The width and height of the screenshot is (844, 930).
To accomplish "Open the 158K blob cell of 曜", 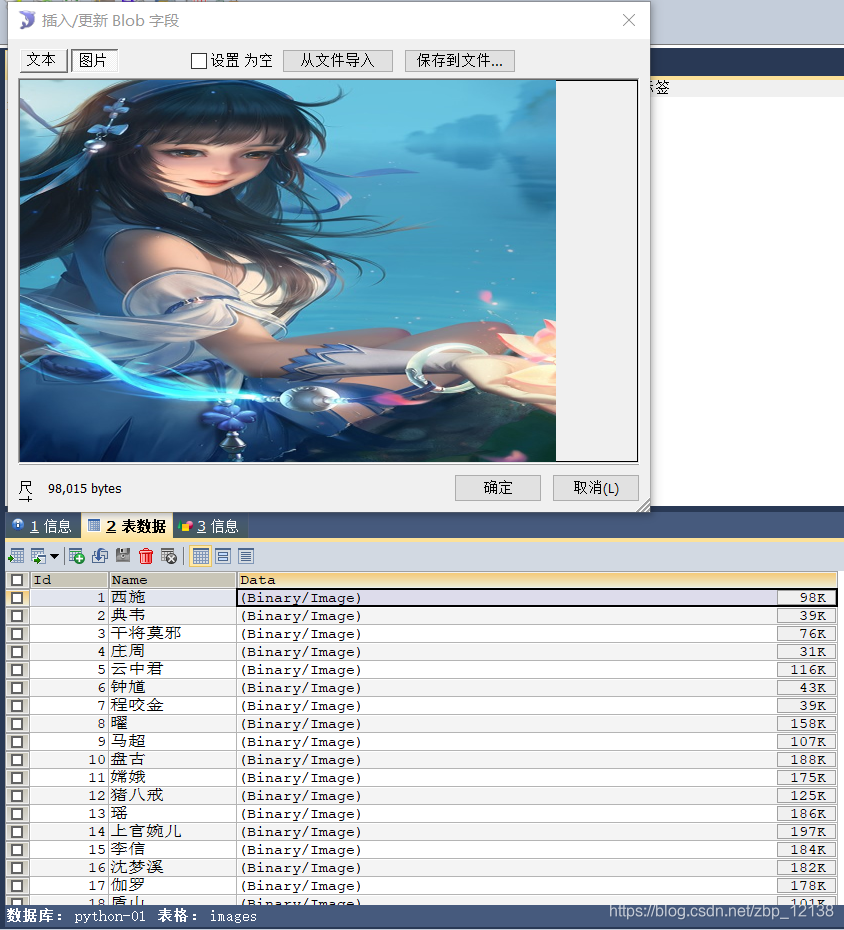I will pyautogui.click(x=807, y=724).
